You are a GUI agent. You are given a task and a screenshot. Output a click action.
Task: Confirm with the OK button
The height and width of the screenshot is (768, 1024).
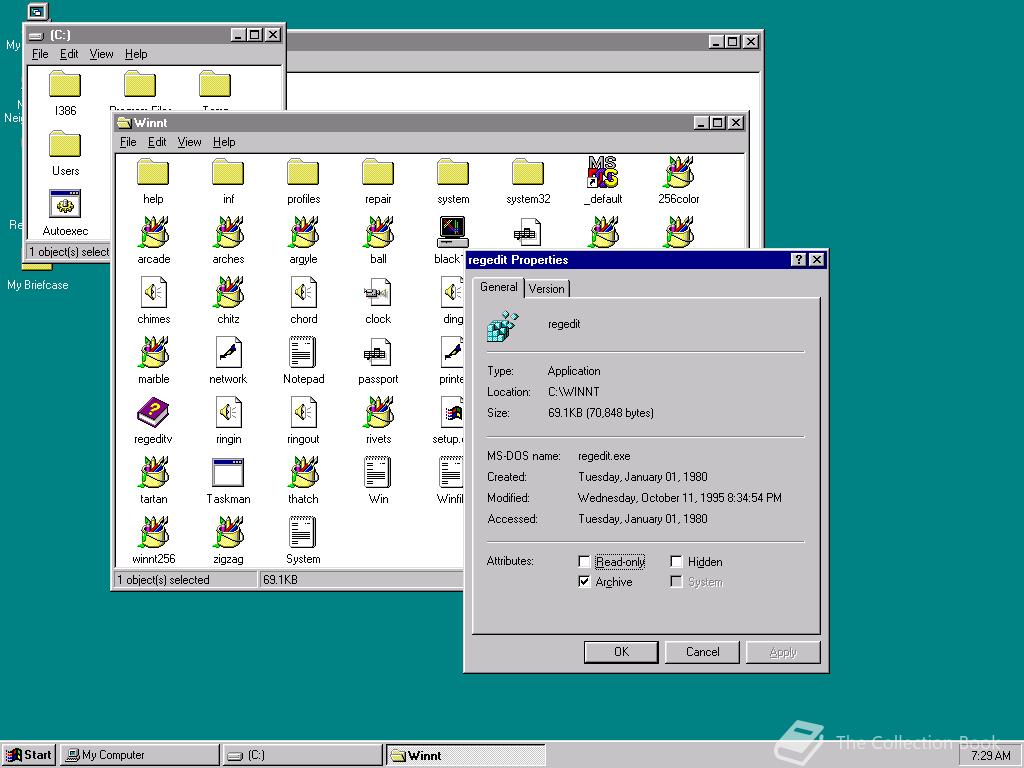(x=621, y=652)
